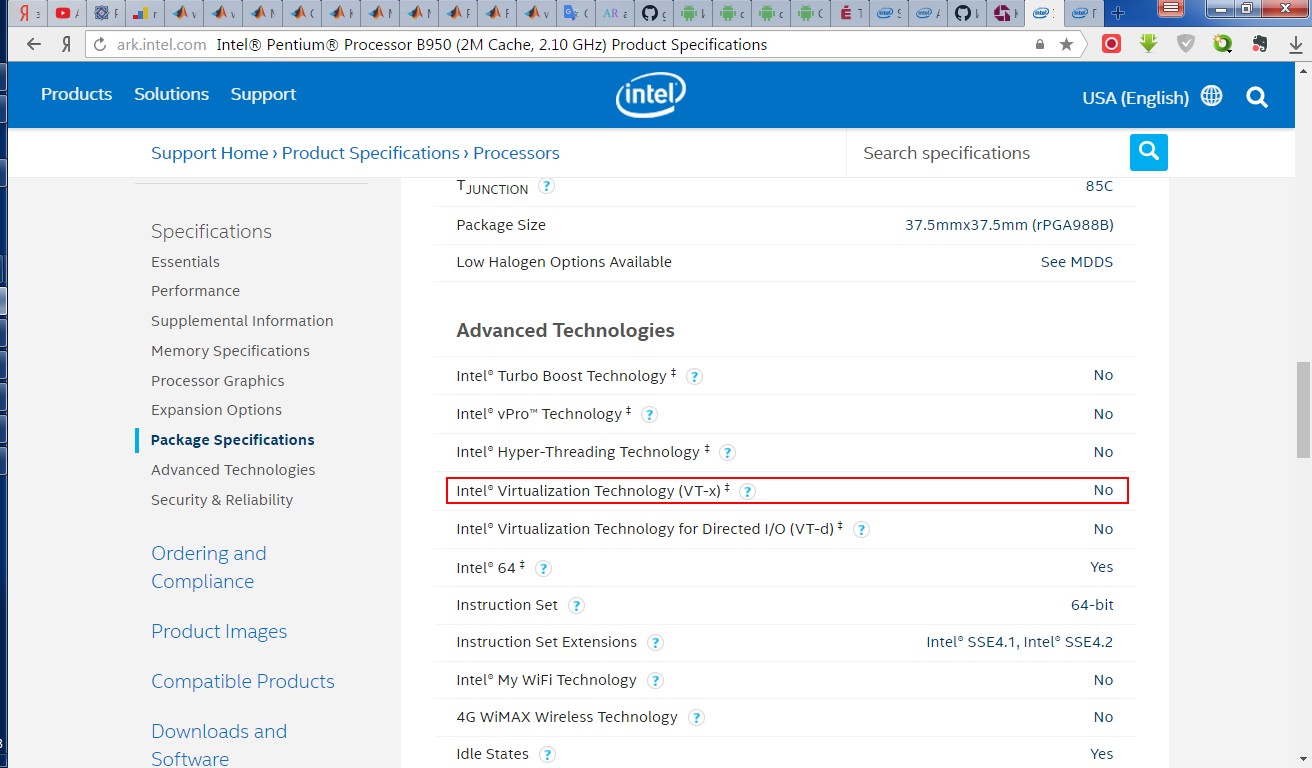Switch to the YouTube browser tab
Viewport: 1312px width, 768px height.
66,13
